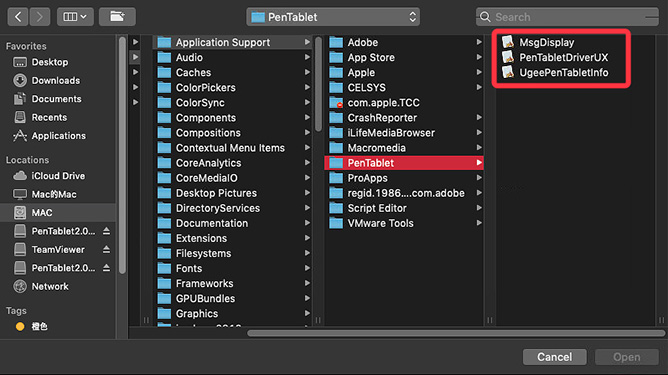Image resolution: width=668 pixels, height=375 pixels.
Task: Click the Cancel button
Action: pyautogui.click(x=554, y=357)
